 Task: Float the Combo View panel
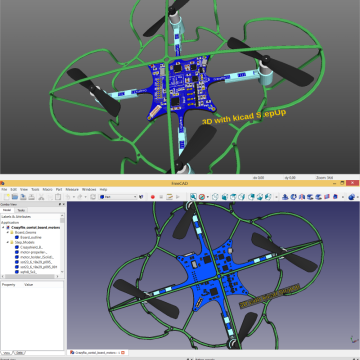tap(60, 204)
